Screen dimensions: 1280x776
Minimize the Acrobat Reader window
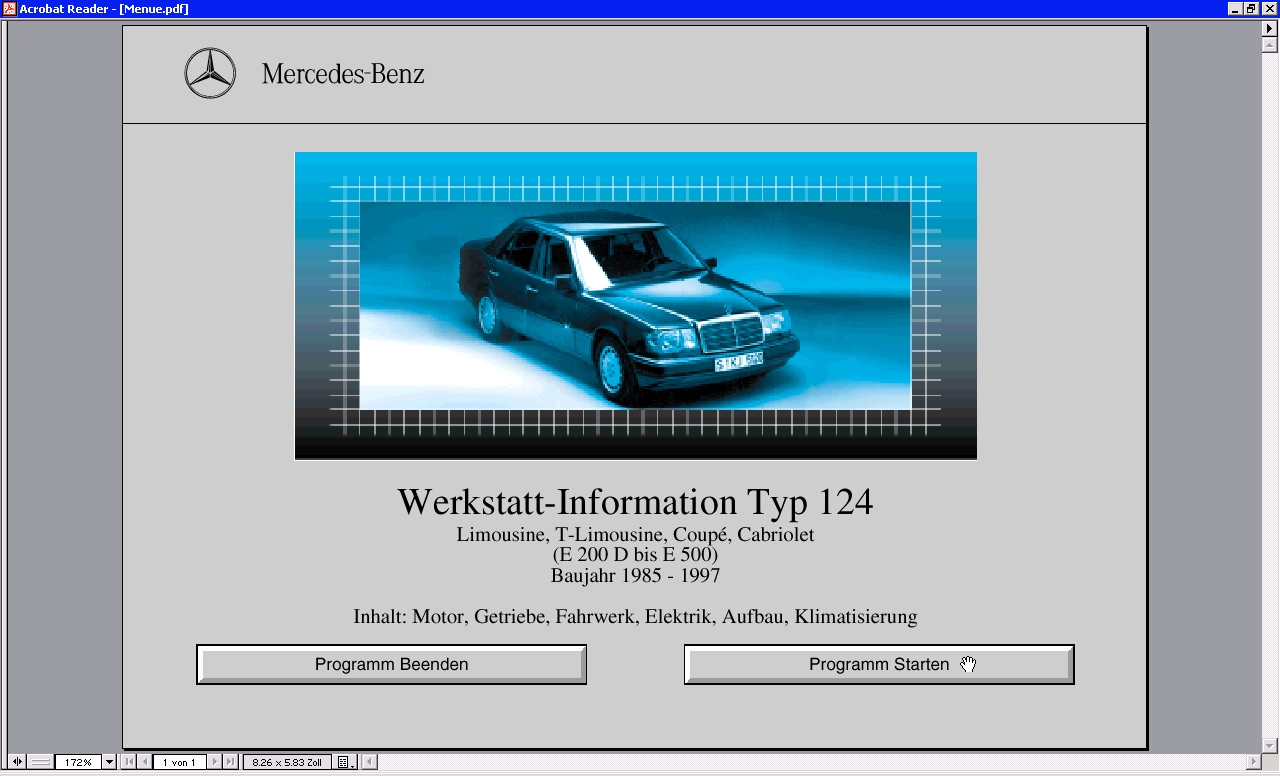coord(1235,9)
